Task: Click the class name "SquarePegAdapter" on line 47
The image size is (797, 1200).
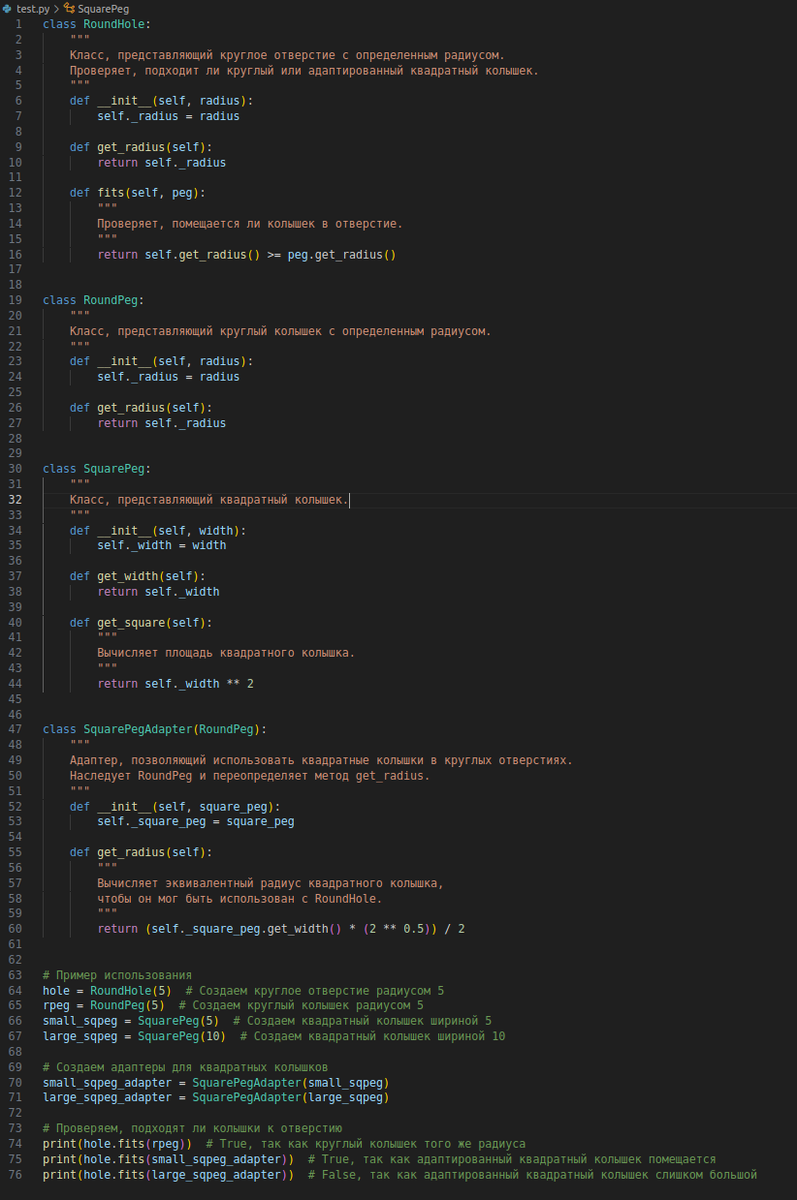Action: [138, 730]
